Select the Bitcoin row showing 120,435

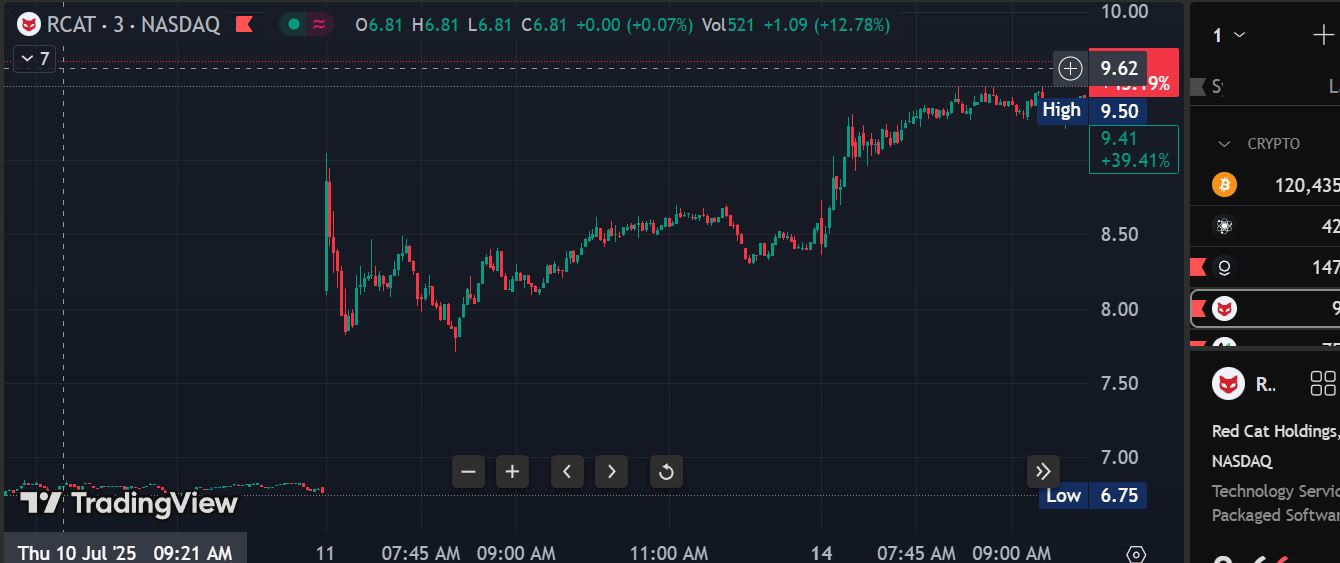tap(1265, 185)
